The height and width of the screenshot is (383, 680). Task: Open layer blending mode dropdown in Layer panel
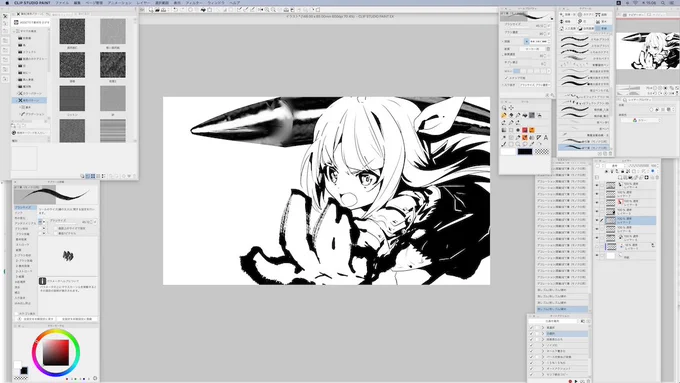[x=615, y=166]
